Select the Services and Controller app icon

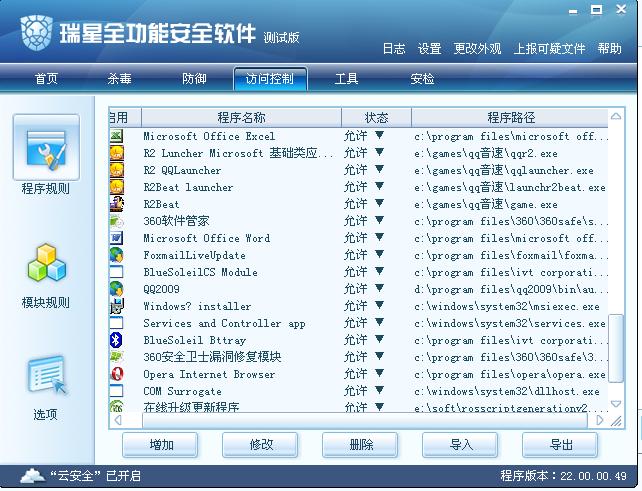coord(116,323)
